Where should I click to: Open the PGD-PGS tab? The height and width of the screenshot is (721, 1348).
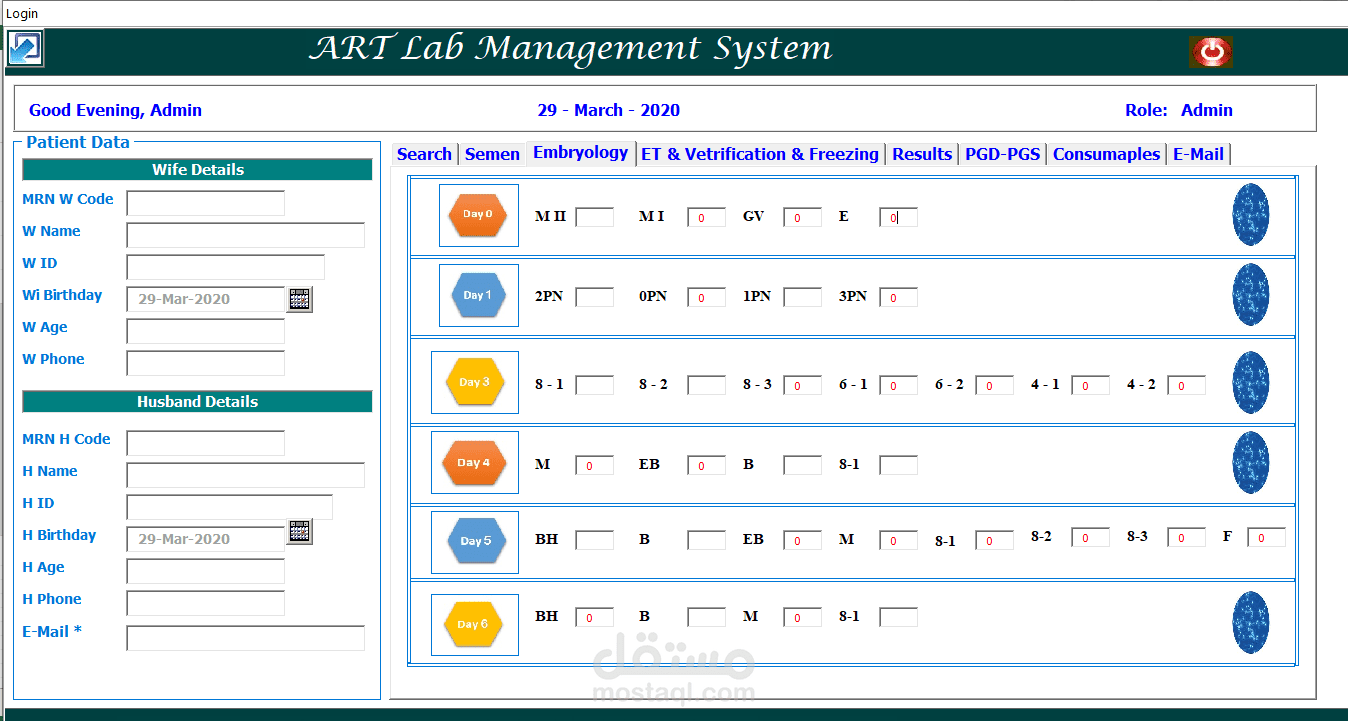click(1003, 154)
